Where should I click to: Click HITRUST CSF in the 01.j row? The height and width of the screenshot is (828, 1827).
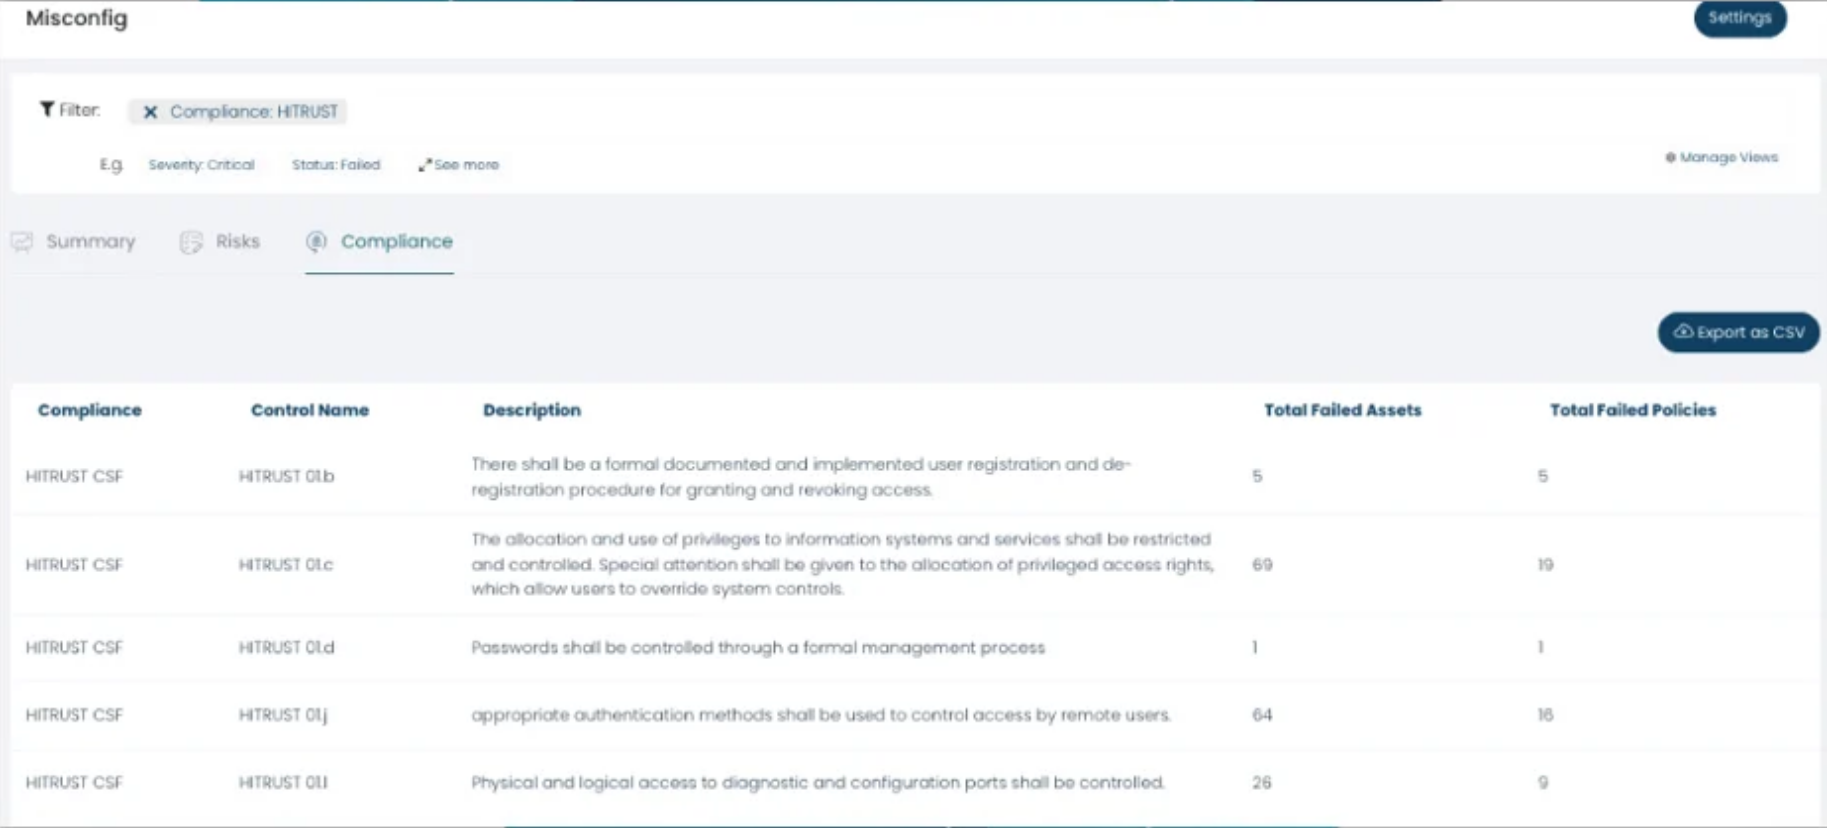point(74,715)
